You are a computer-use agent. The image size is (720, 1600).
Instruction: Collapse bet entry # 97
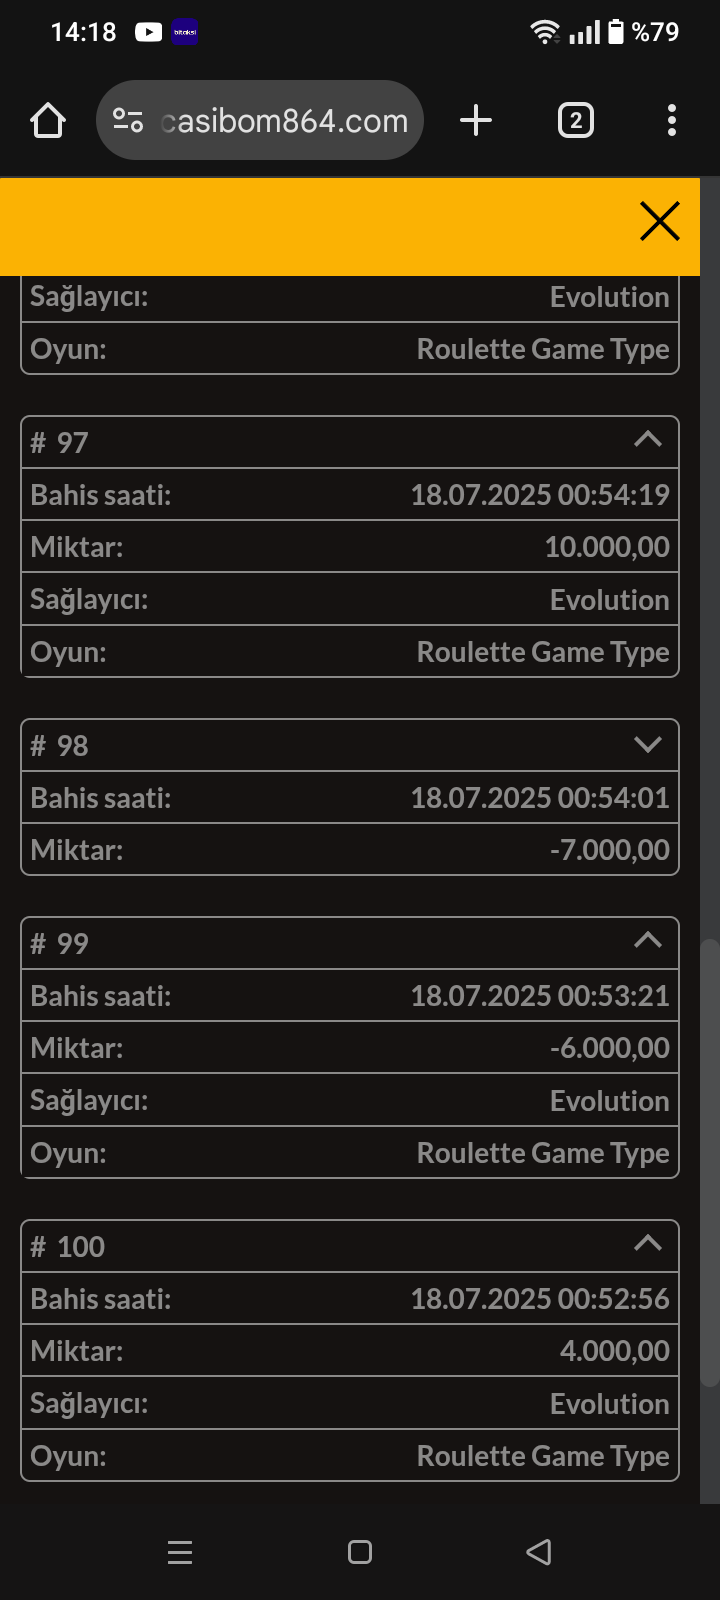coord(648,440)
